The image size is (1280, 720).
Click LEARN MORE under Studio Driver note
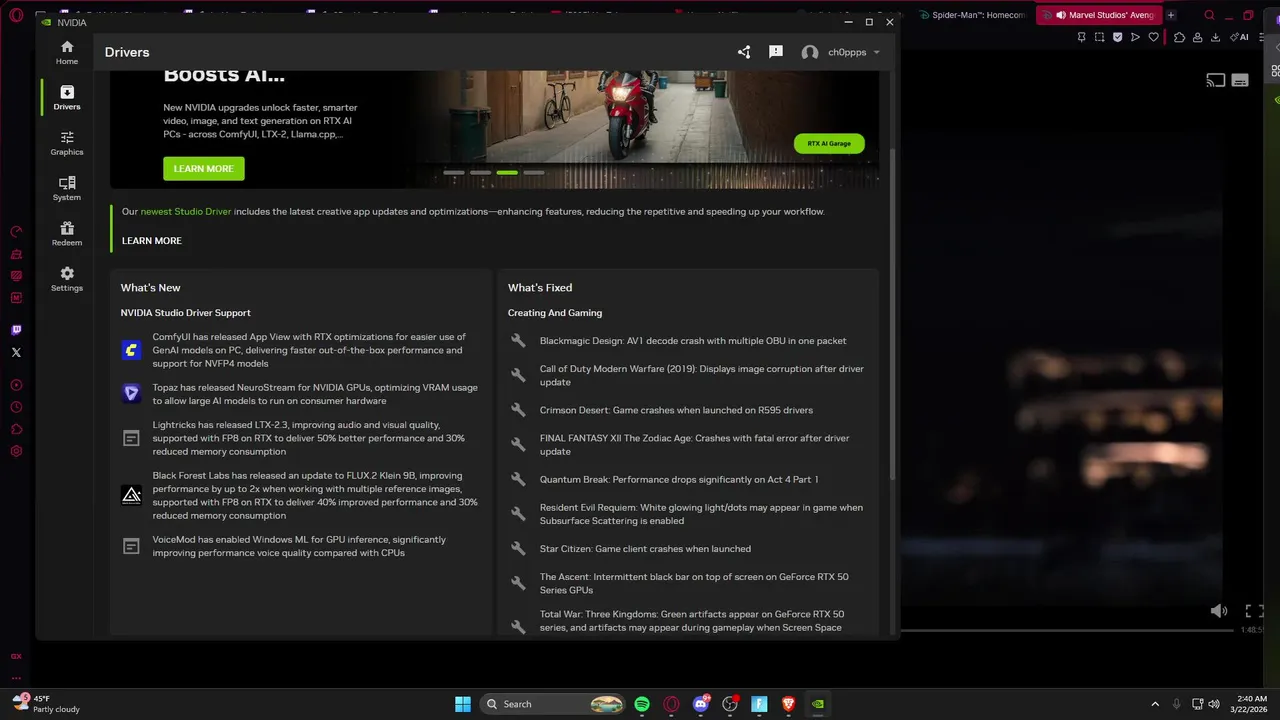coord(152,241)
